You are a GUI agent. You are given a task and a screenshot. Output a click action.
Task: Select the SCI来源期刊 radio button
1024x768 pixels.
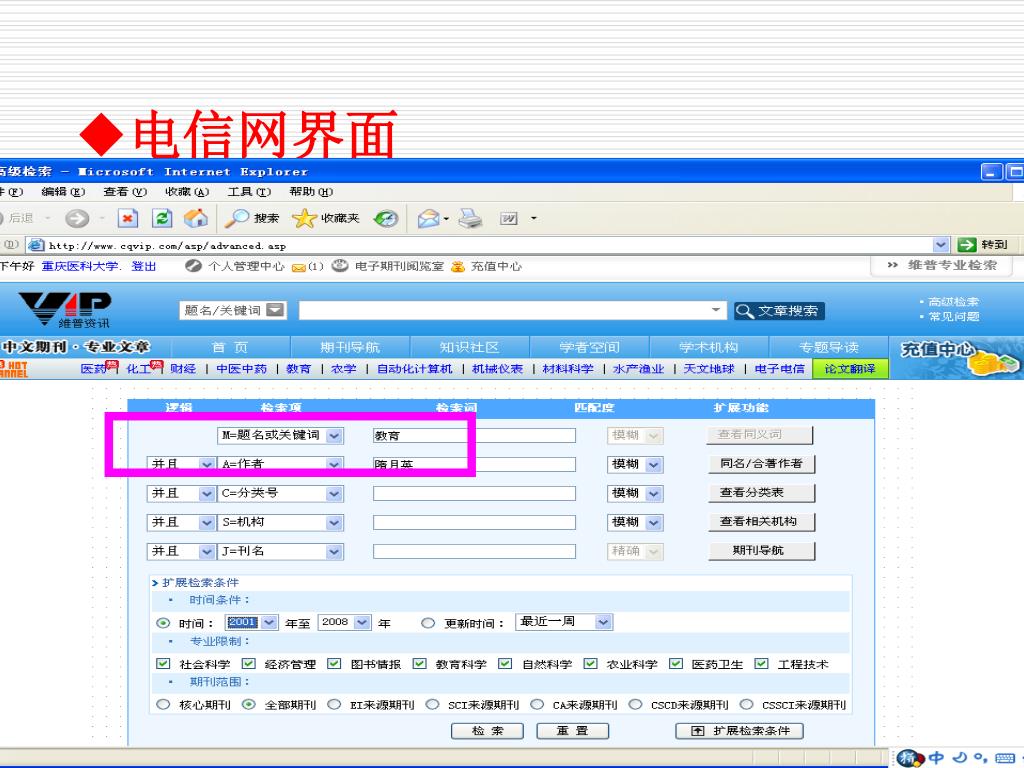tap(432, 705)
